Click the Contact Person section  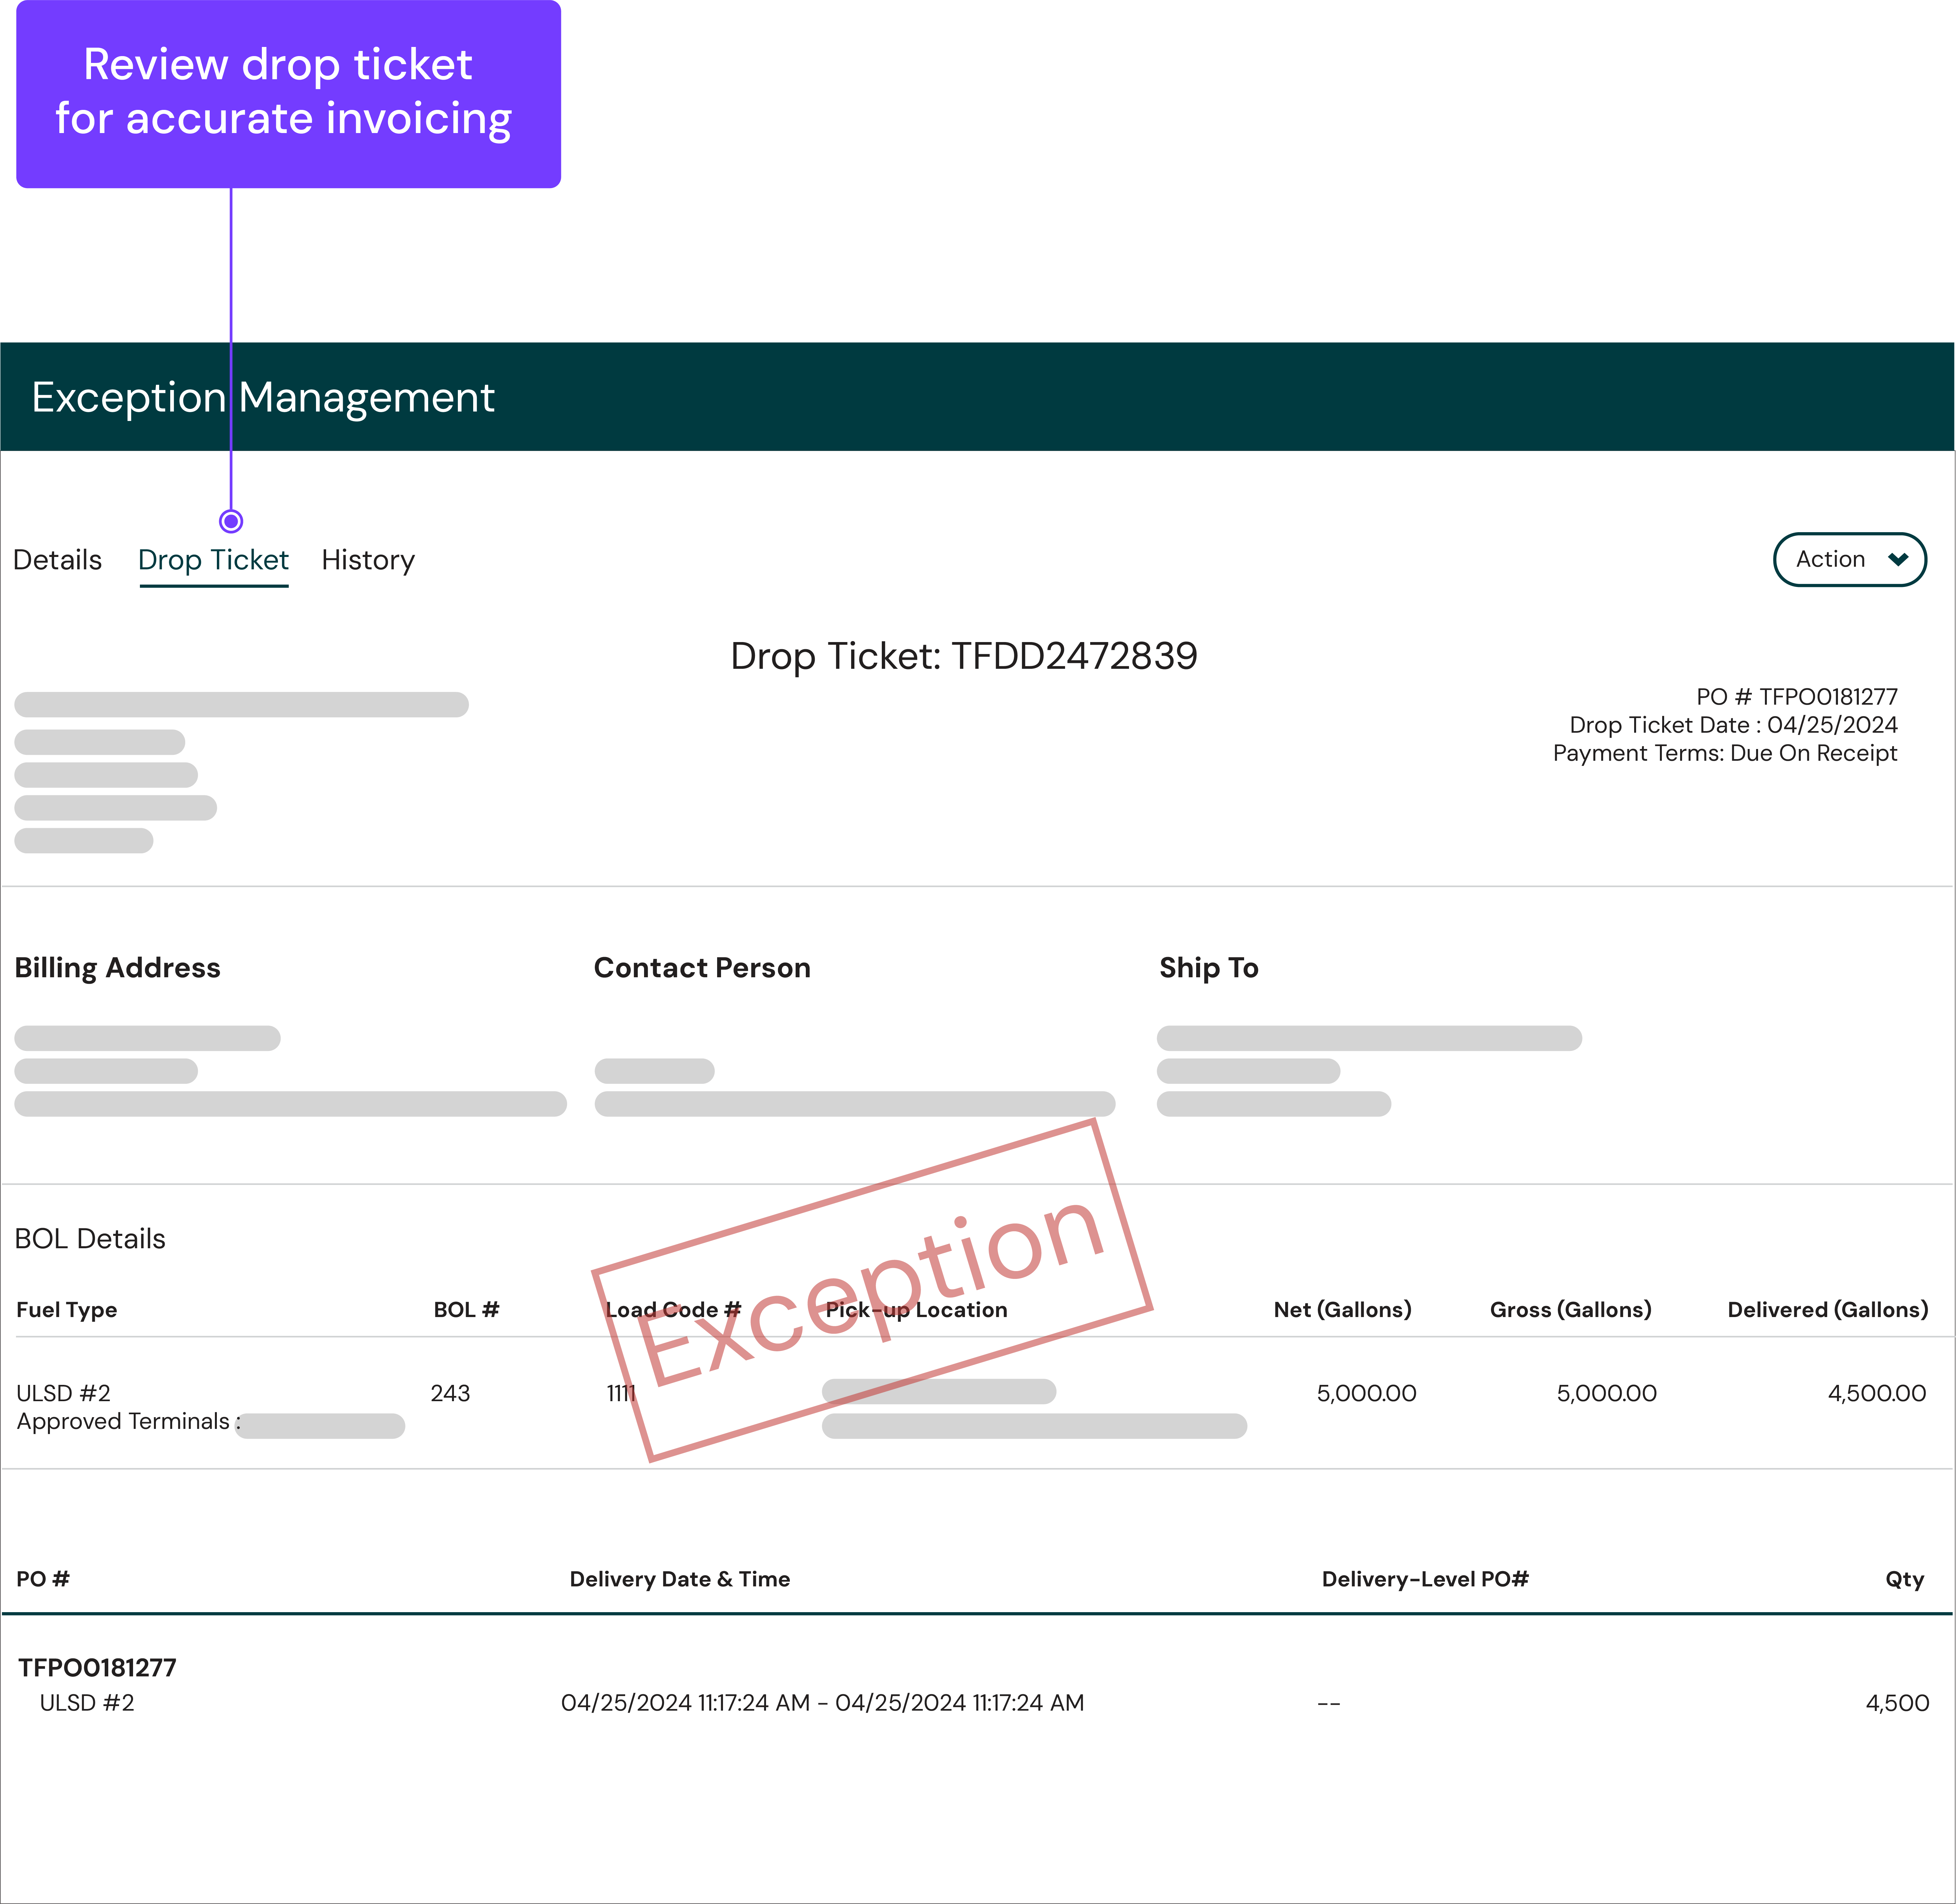point(704,966)
